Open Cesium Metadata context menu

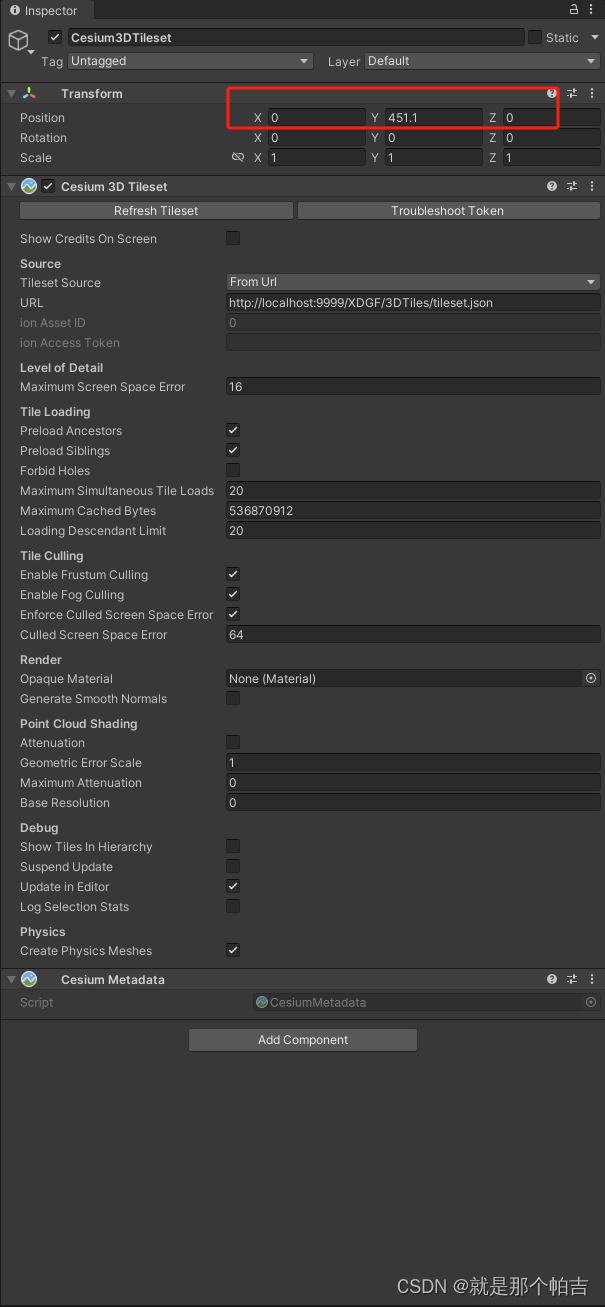[592, 979]
